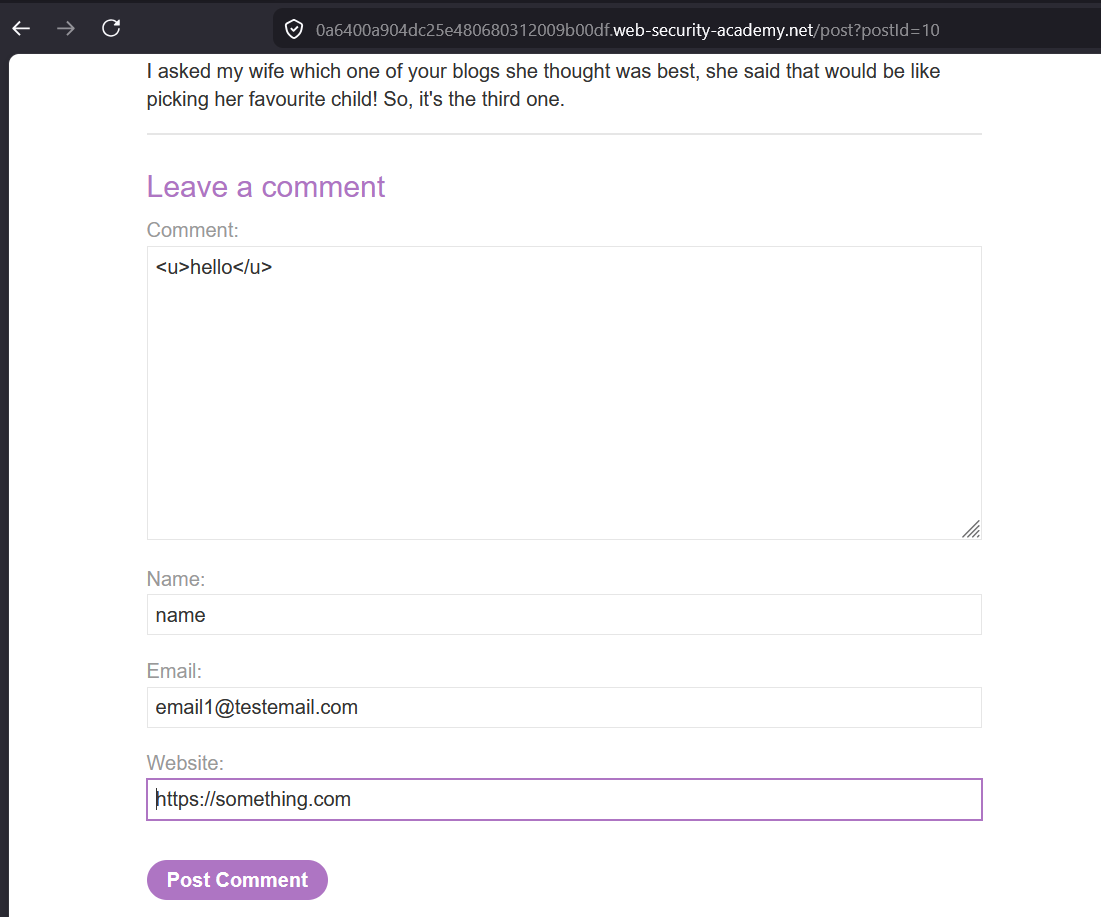The height and width of the screenshot is (917, 1101).
Task: Click the "Comment:" field label
Action: [192, 230]
